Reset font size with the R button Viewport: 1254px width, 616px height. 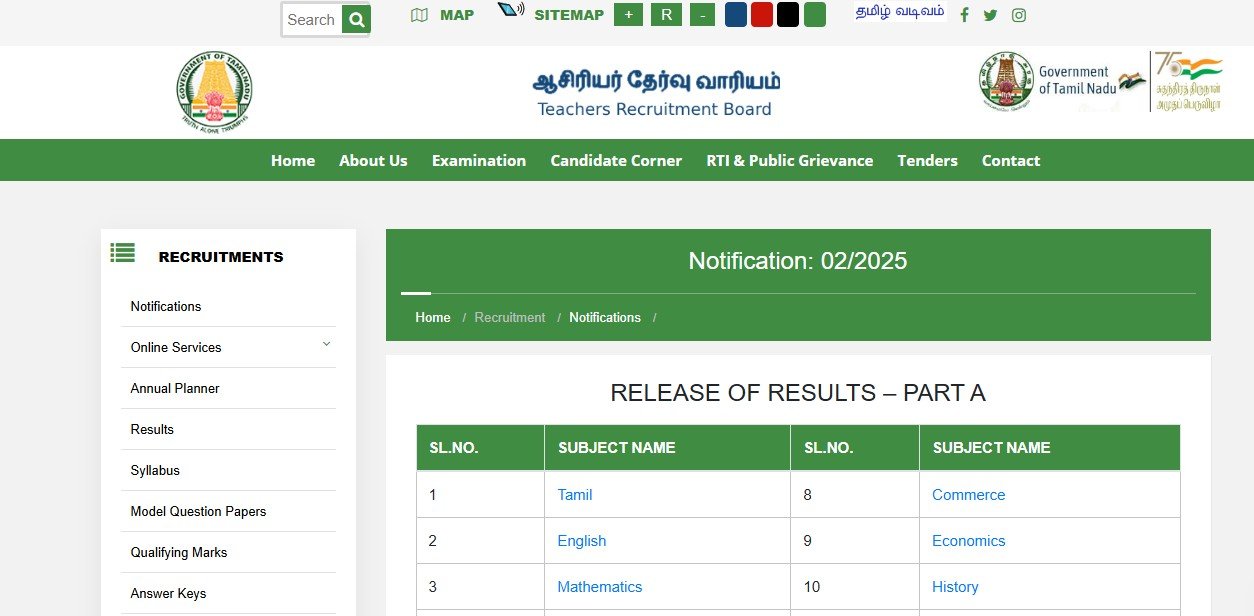666,14
